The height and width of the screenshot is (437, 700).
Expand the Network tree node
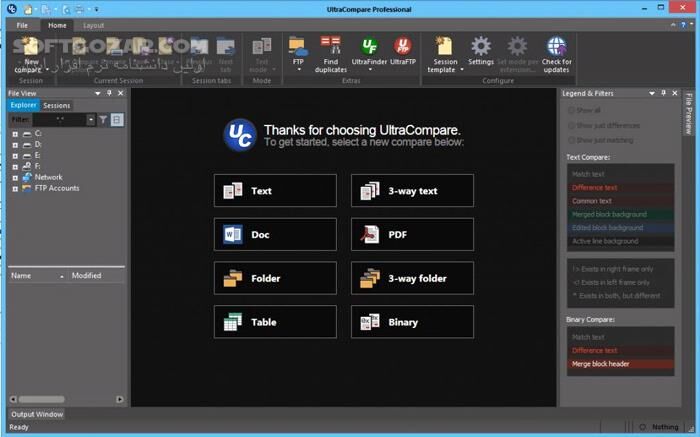coord(15,178)
